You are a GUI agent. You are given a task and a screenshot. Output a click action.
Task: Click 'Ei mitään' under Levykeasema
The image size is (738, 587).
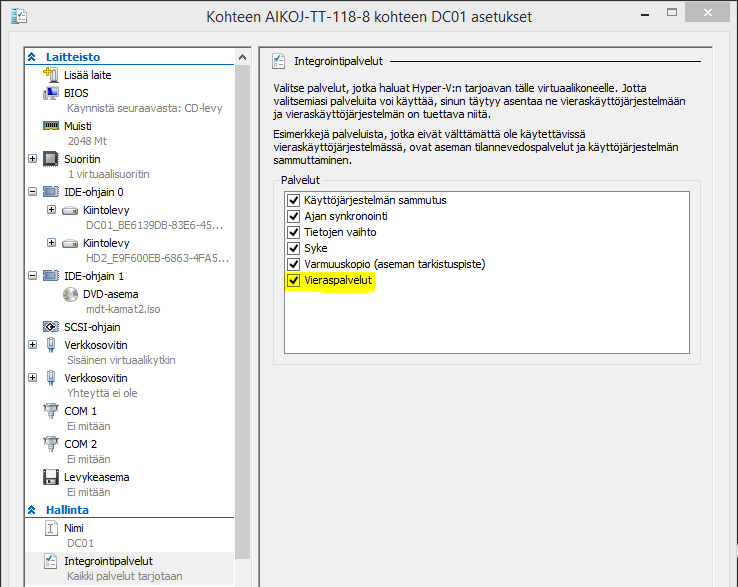(x=89, y=492)
